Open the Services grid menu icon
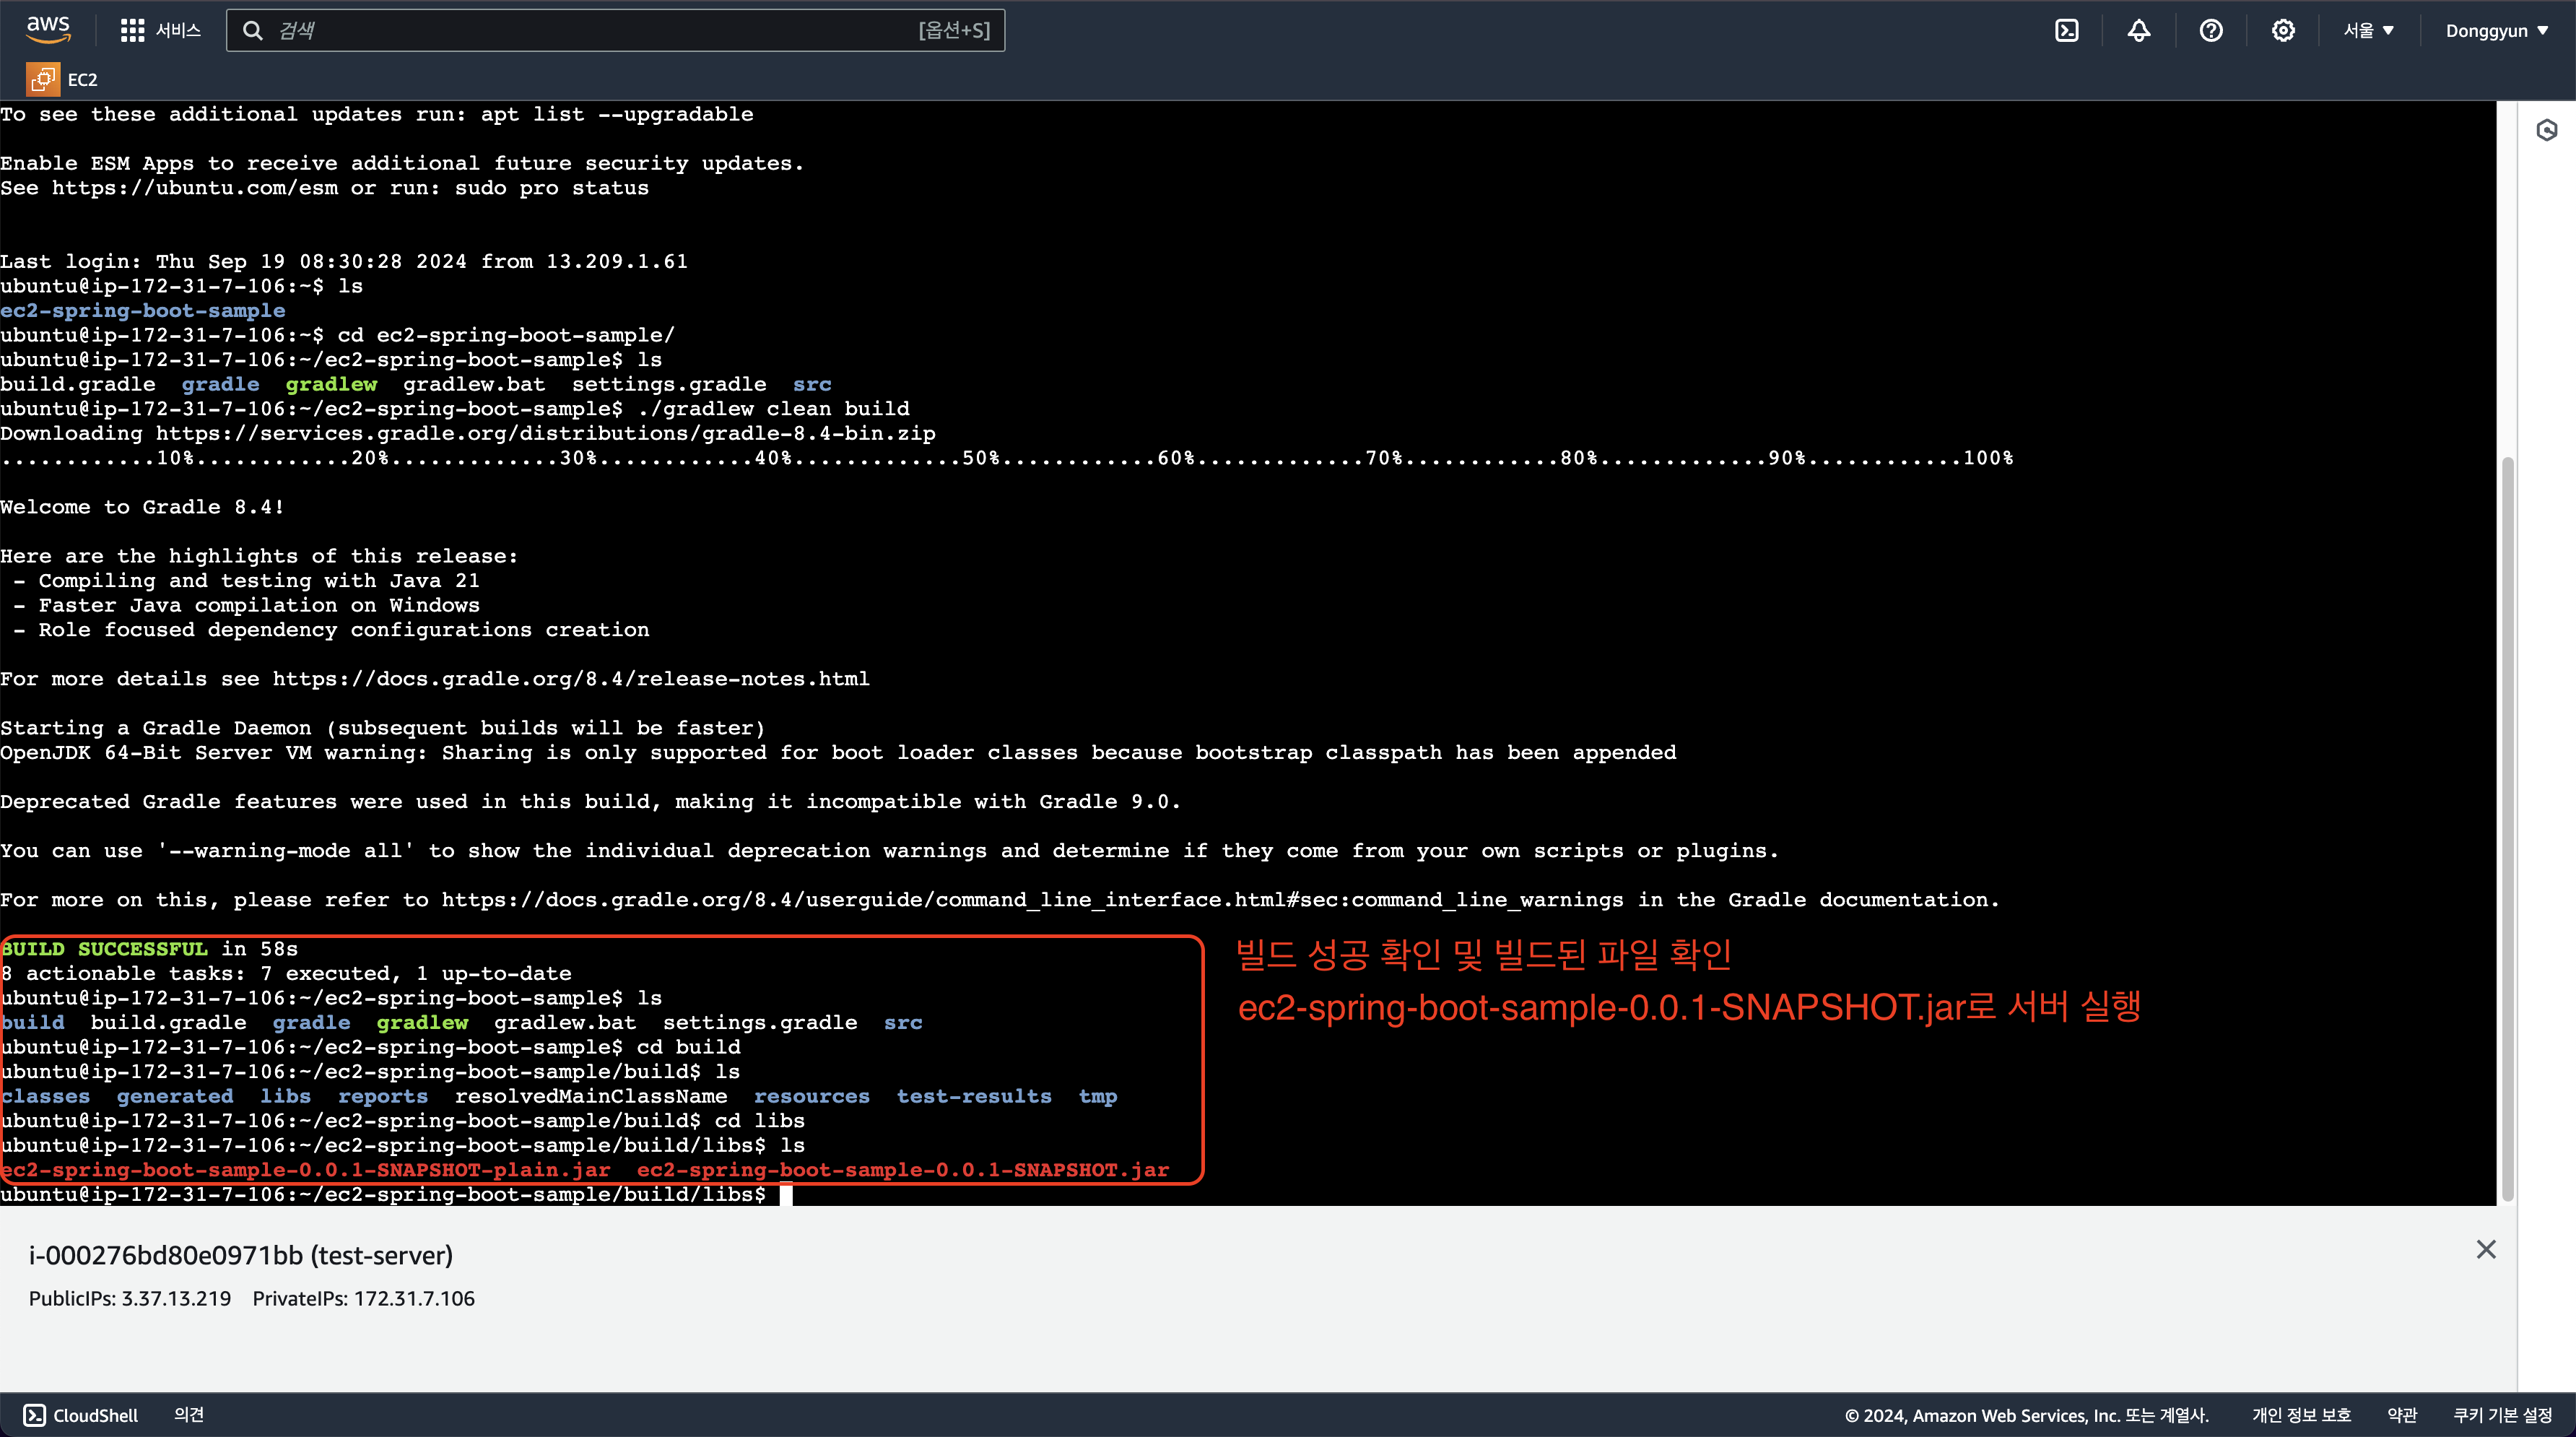 pos(132,31)
